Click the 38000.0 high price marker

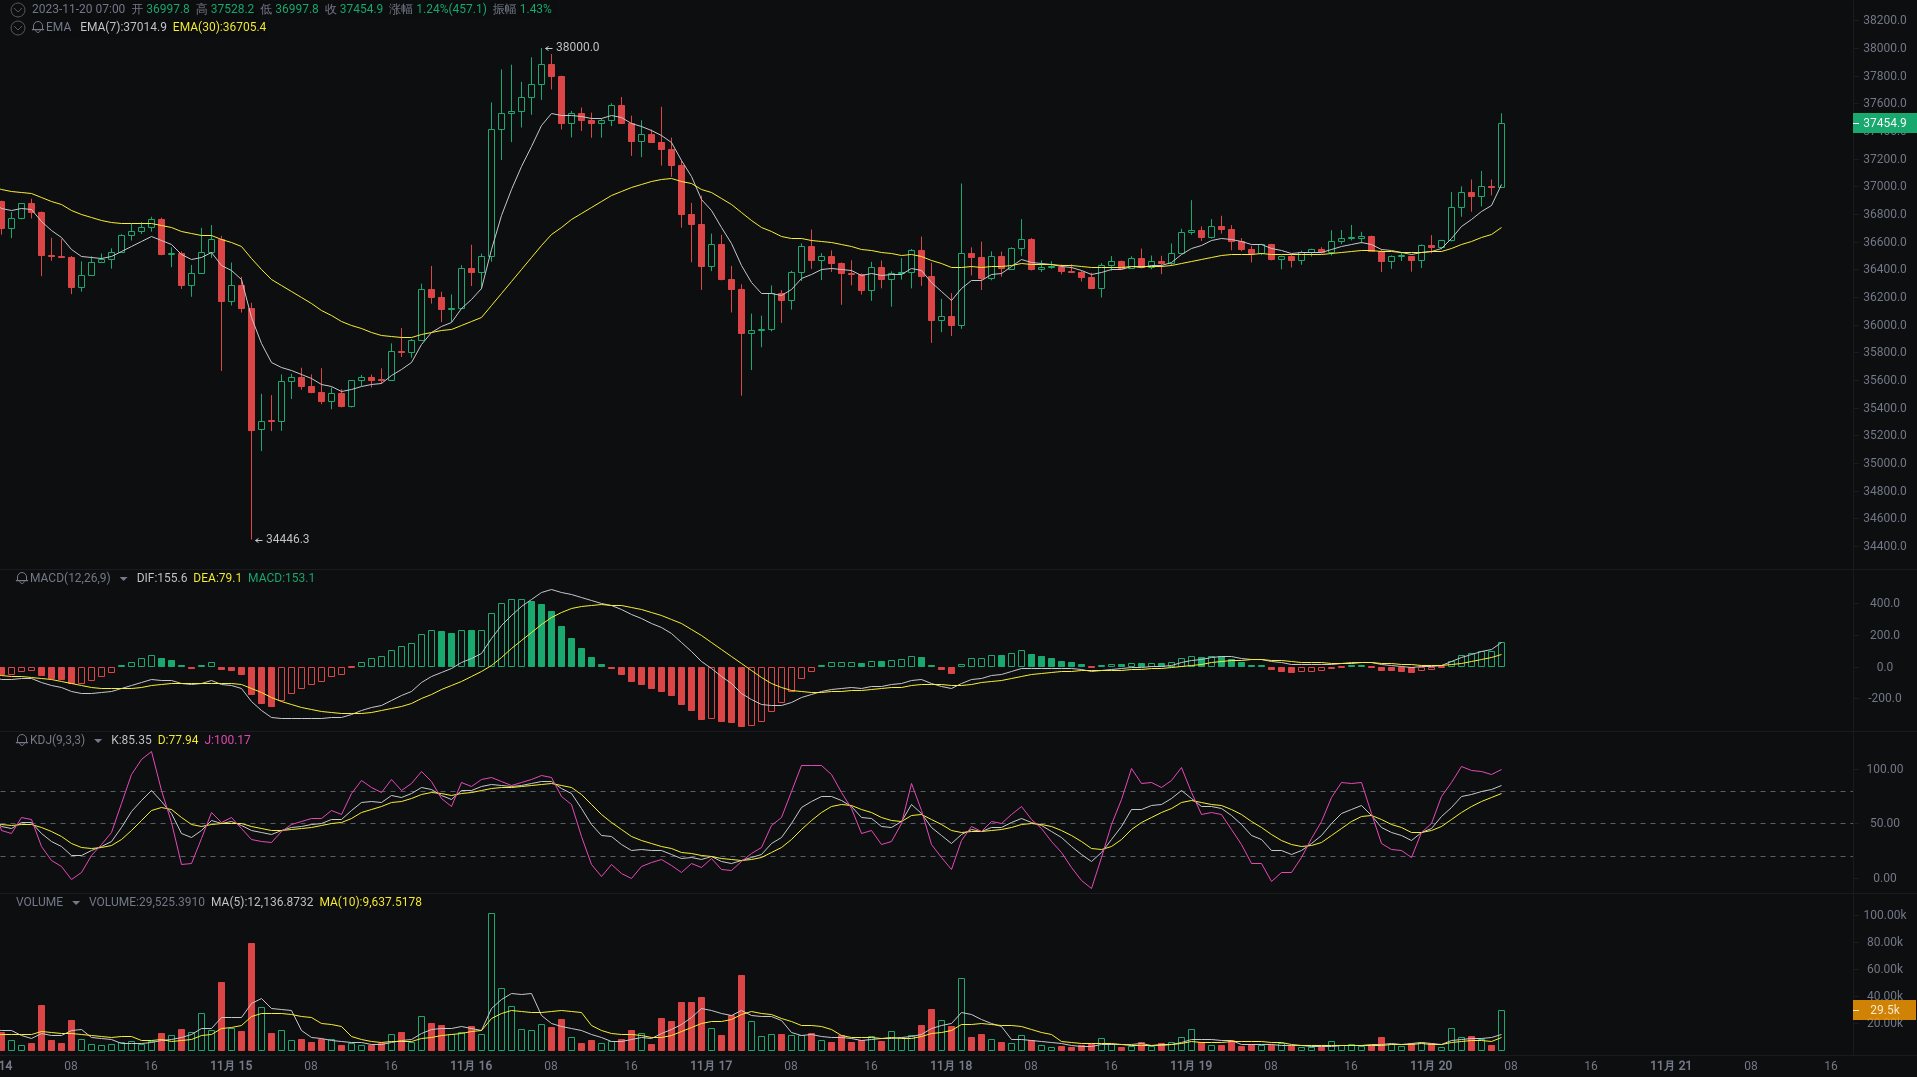[577, 47]
